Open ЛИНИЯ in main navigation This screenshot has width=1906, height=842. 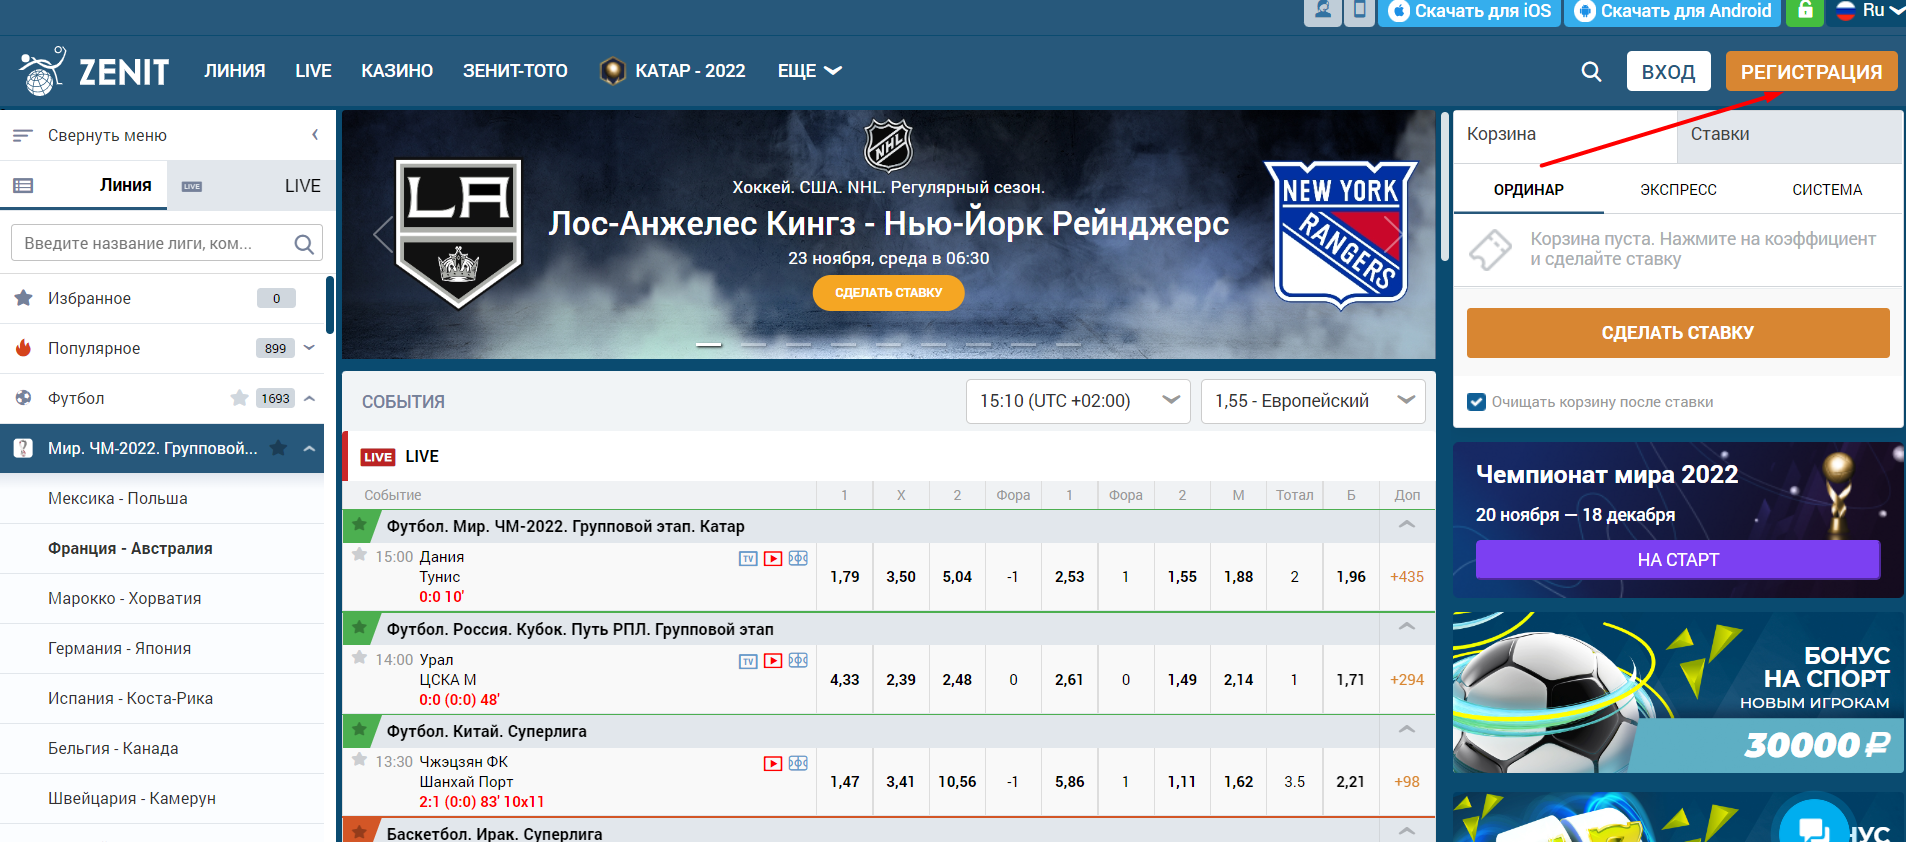[235, 71]
